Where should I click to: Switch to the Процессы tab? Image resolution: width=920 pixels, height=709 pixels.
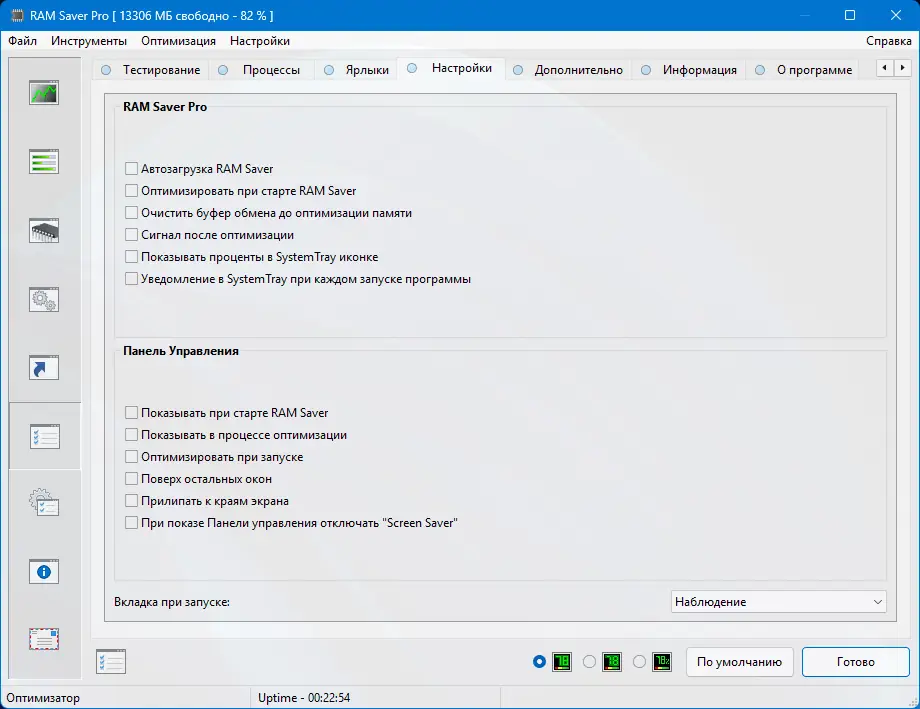point(261,70)
